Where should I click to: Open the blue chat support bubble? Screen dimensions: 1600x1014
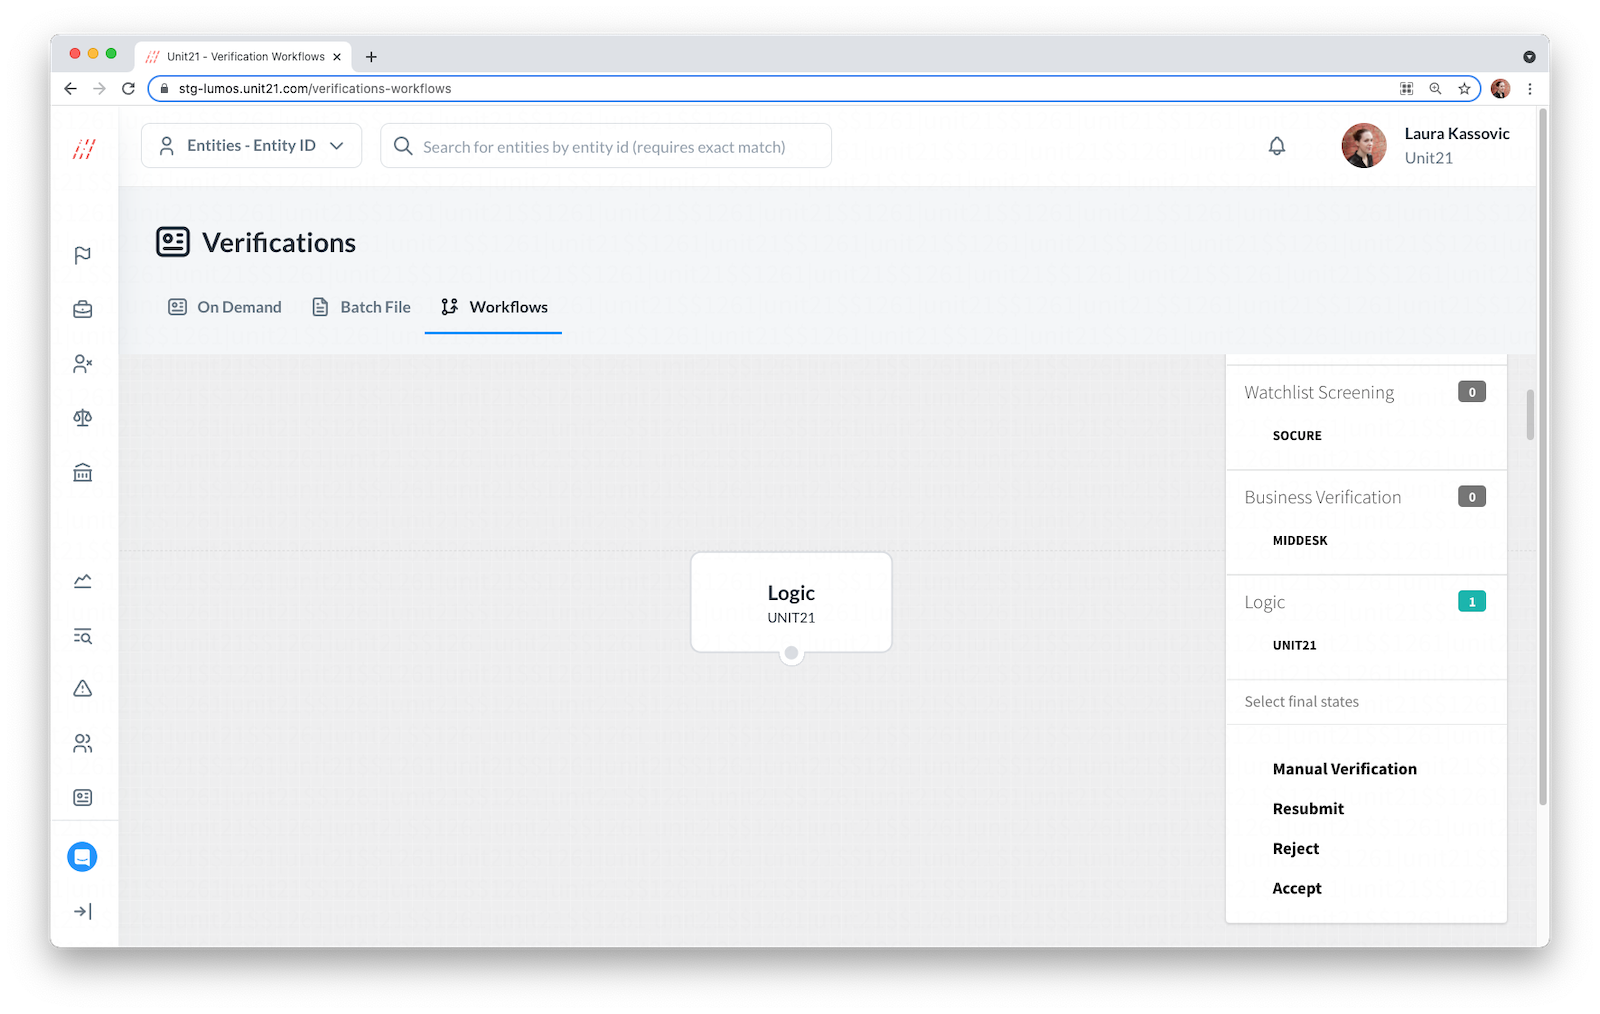[82, 857]
